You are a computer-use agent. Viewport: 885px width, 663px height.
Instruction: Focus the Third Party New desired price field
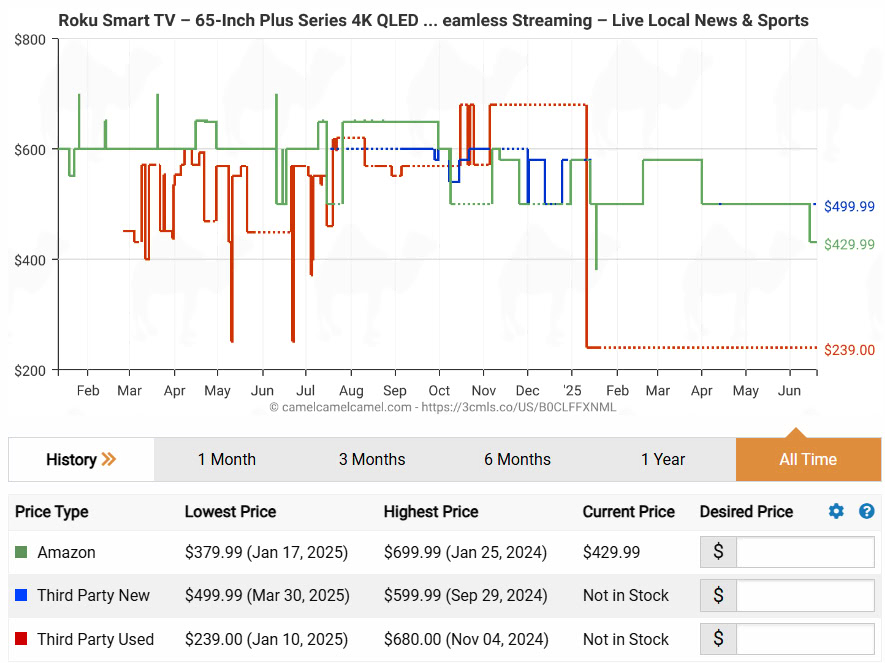coord(804,596)
